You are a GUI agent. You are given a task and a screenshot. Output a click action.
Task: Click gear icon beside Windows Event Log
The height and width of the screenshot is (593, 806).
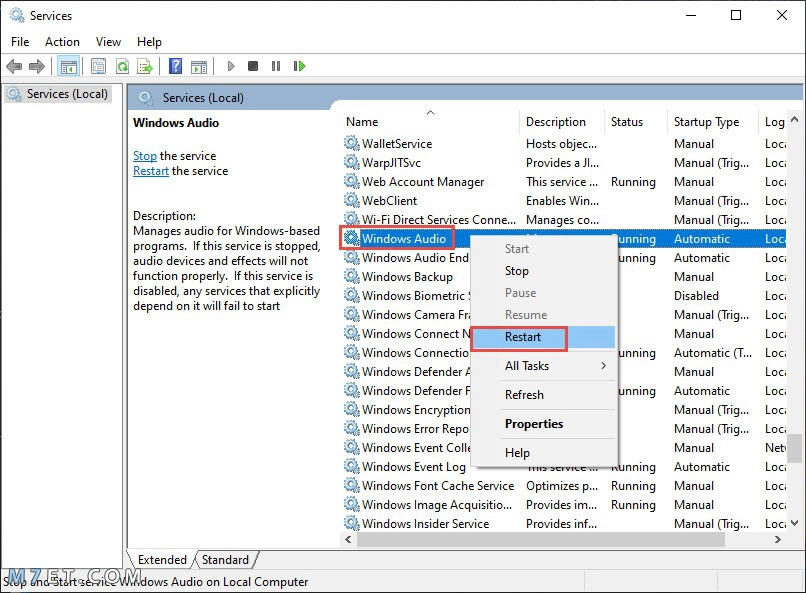[x=352, y=467]
